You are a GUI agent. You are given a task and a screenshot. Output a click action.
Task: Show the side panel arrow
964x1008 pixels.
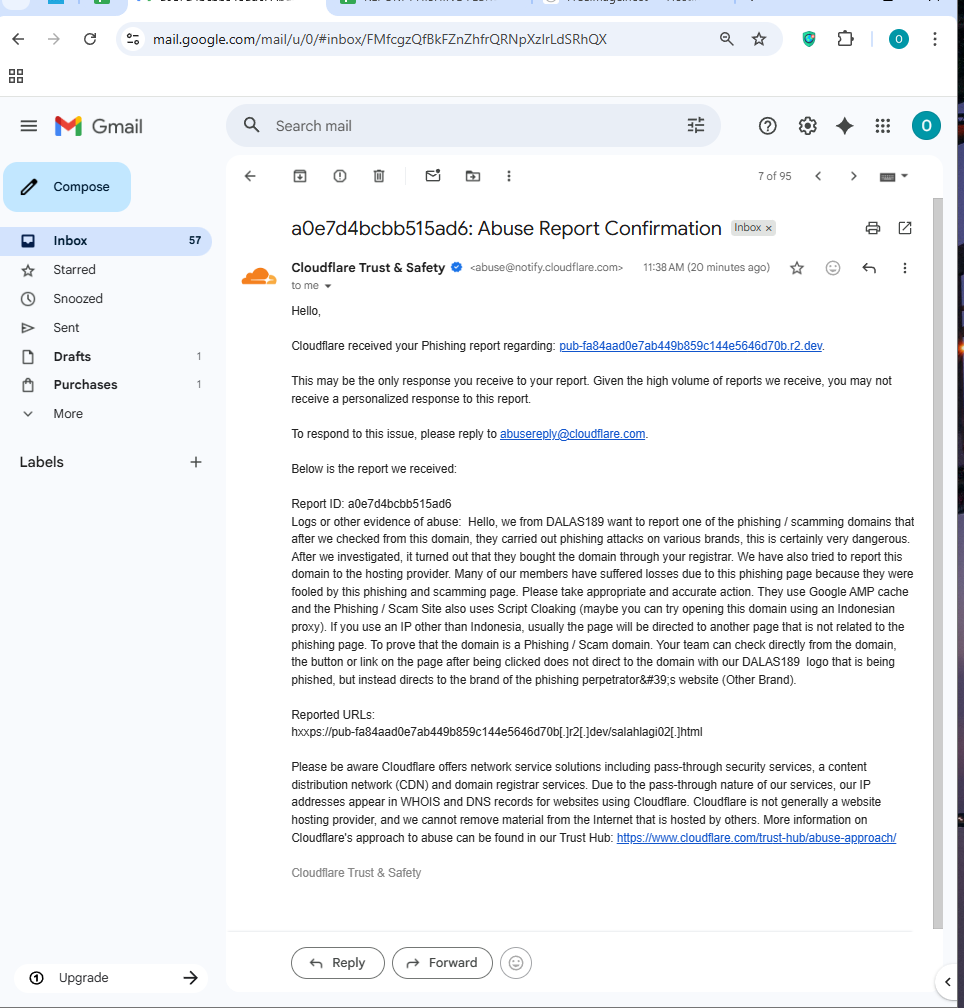pos(947,982)
